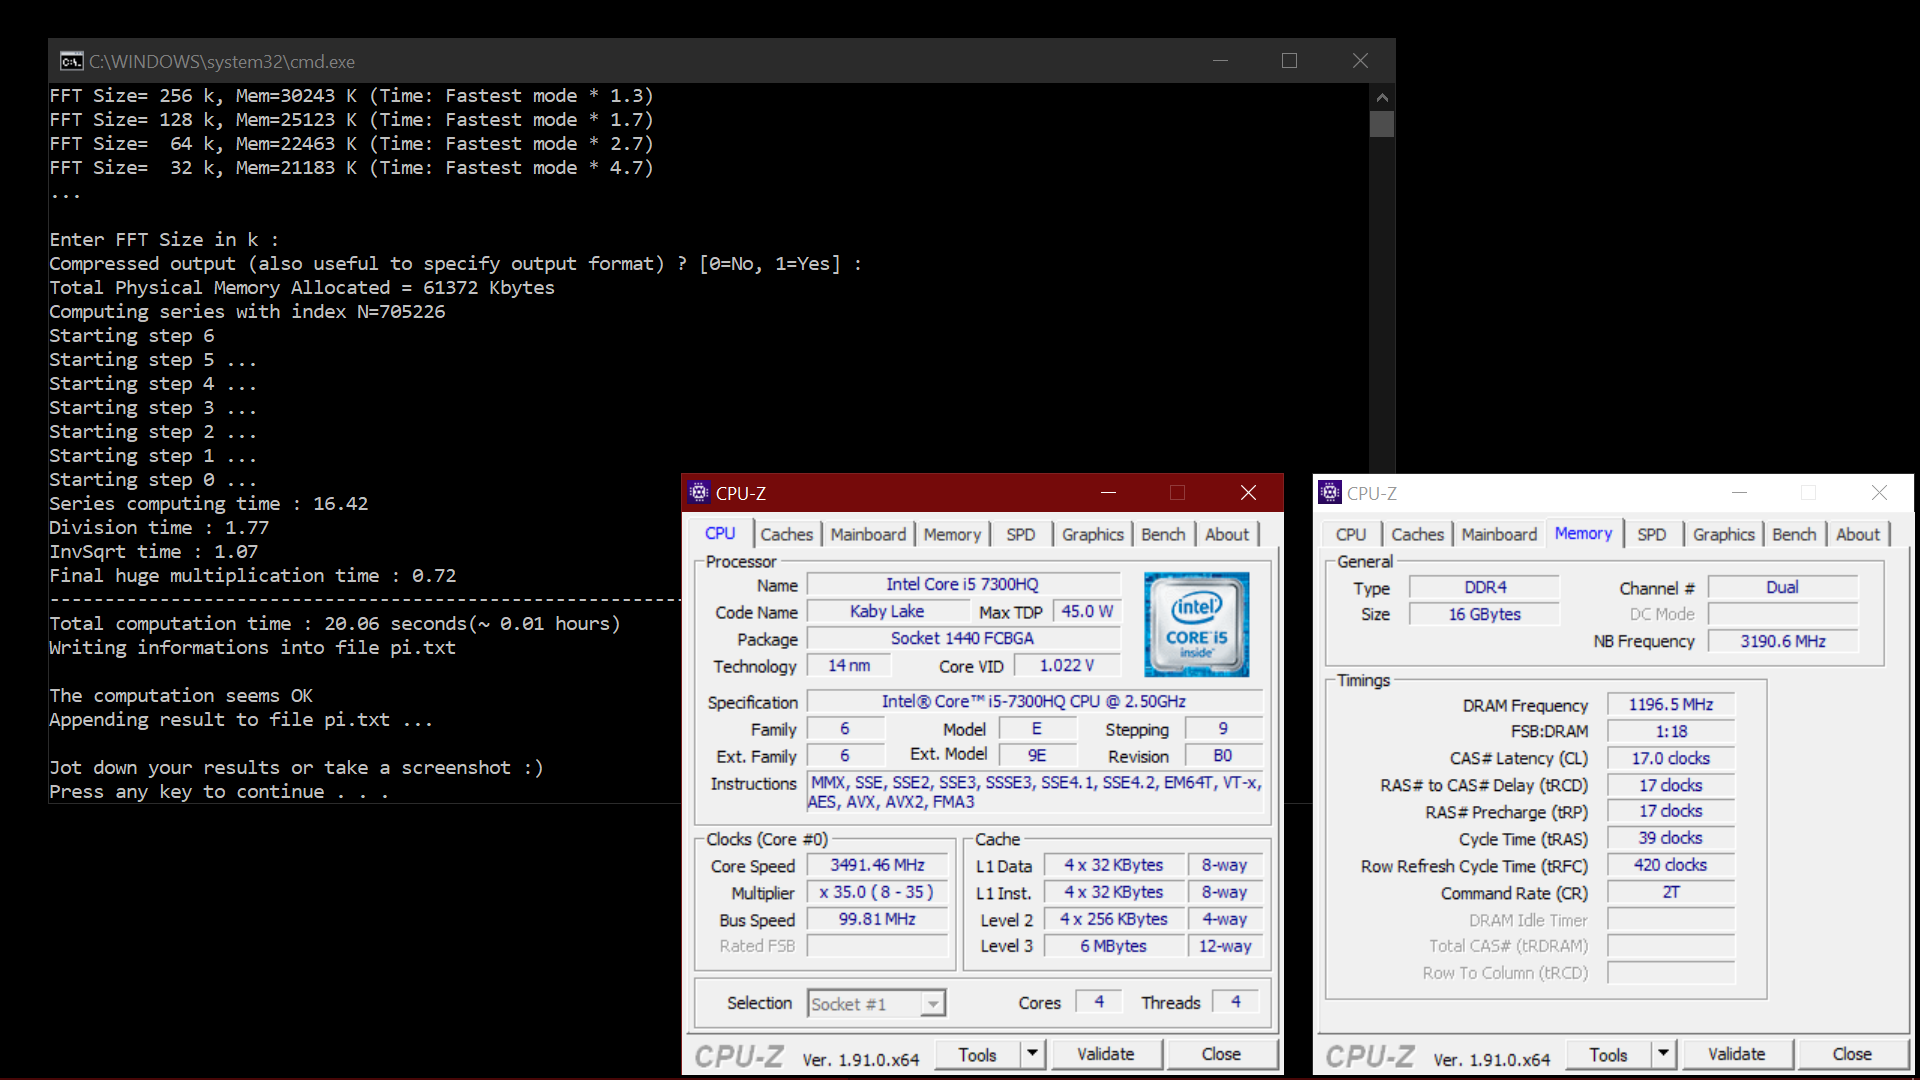Click Tools button in right CPU-Z window
The width and height of the screenshot is (1920, 1080).
(1608, 1054)
